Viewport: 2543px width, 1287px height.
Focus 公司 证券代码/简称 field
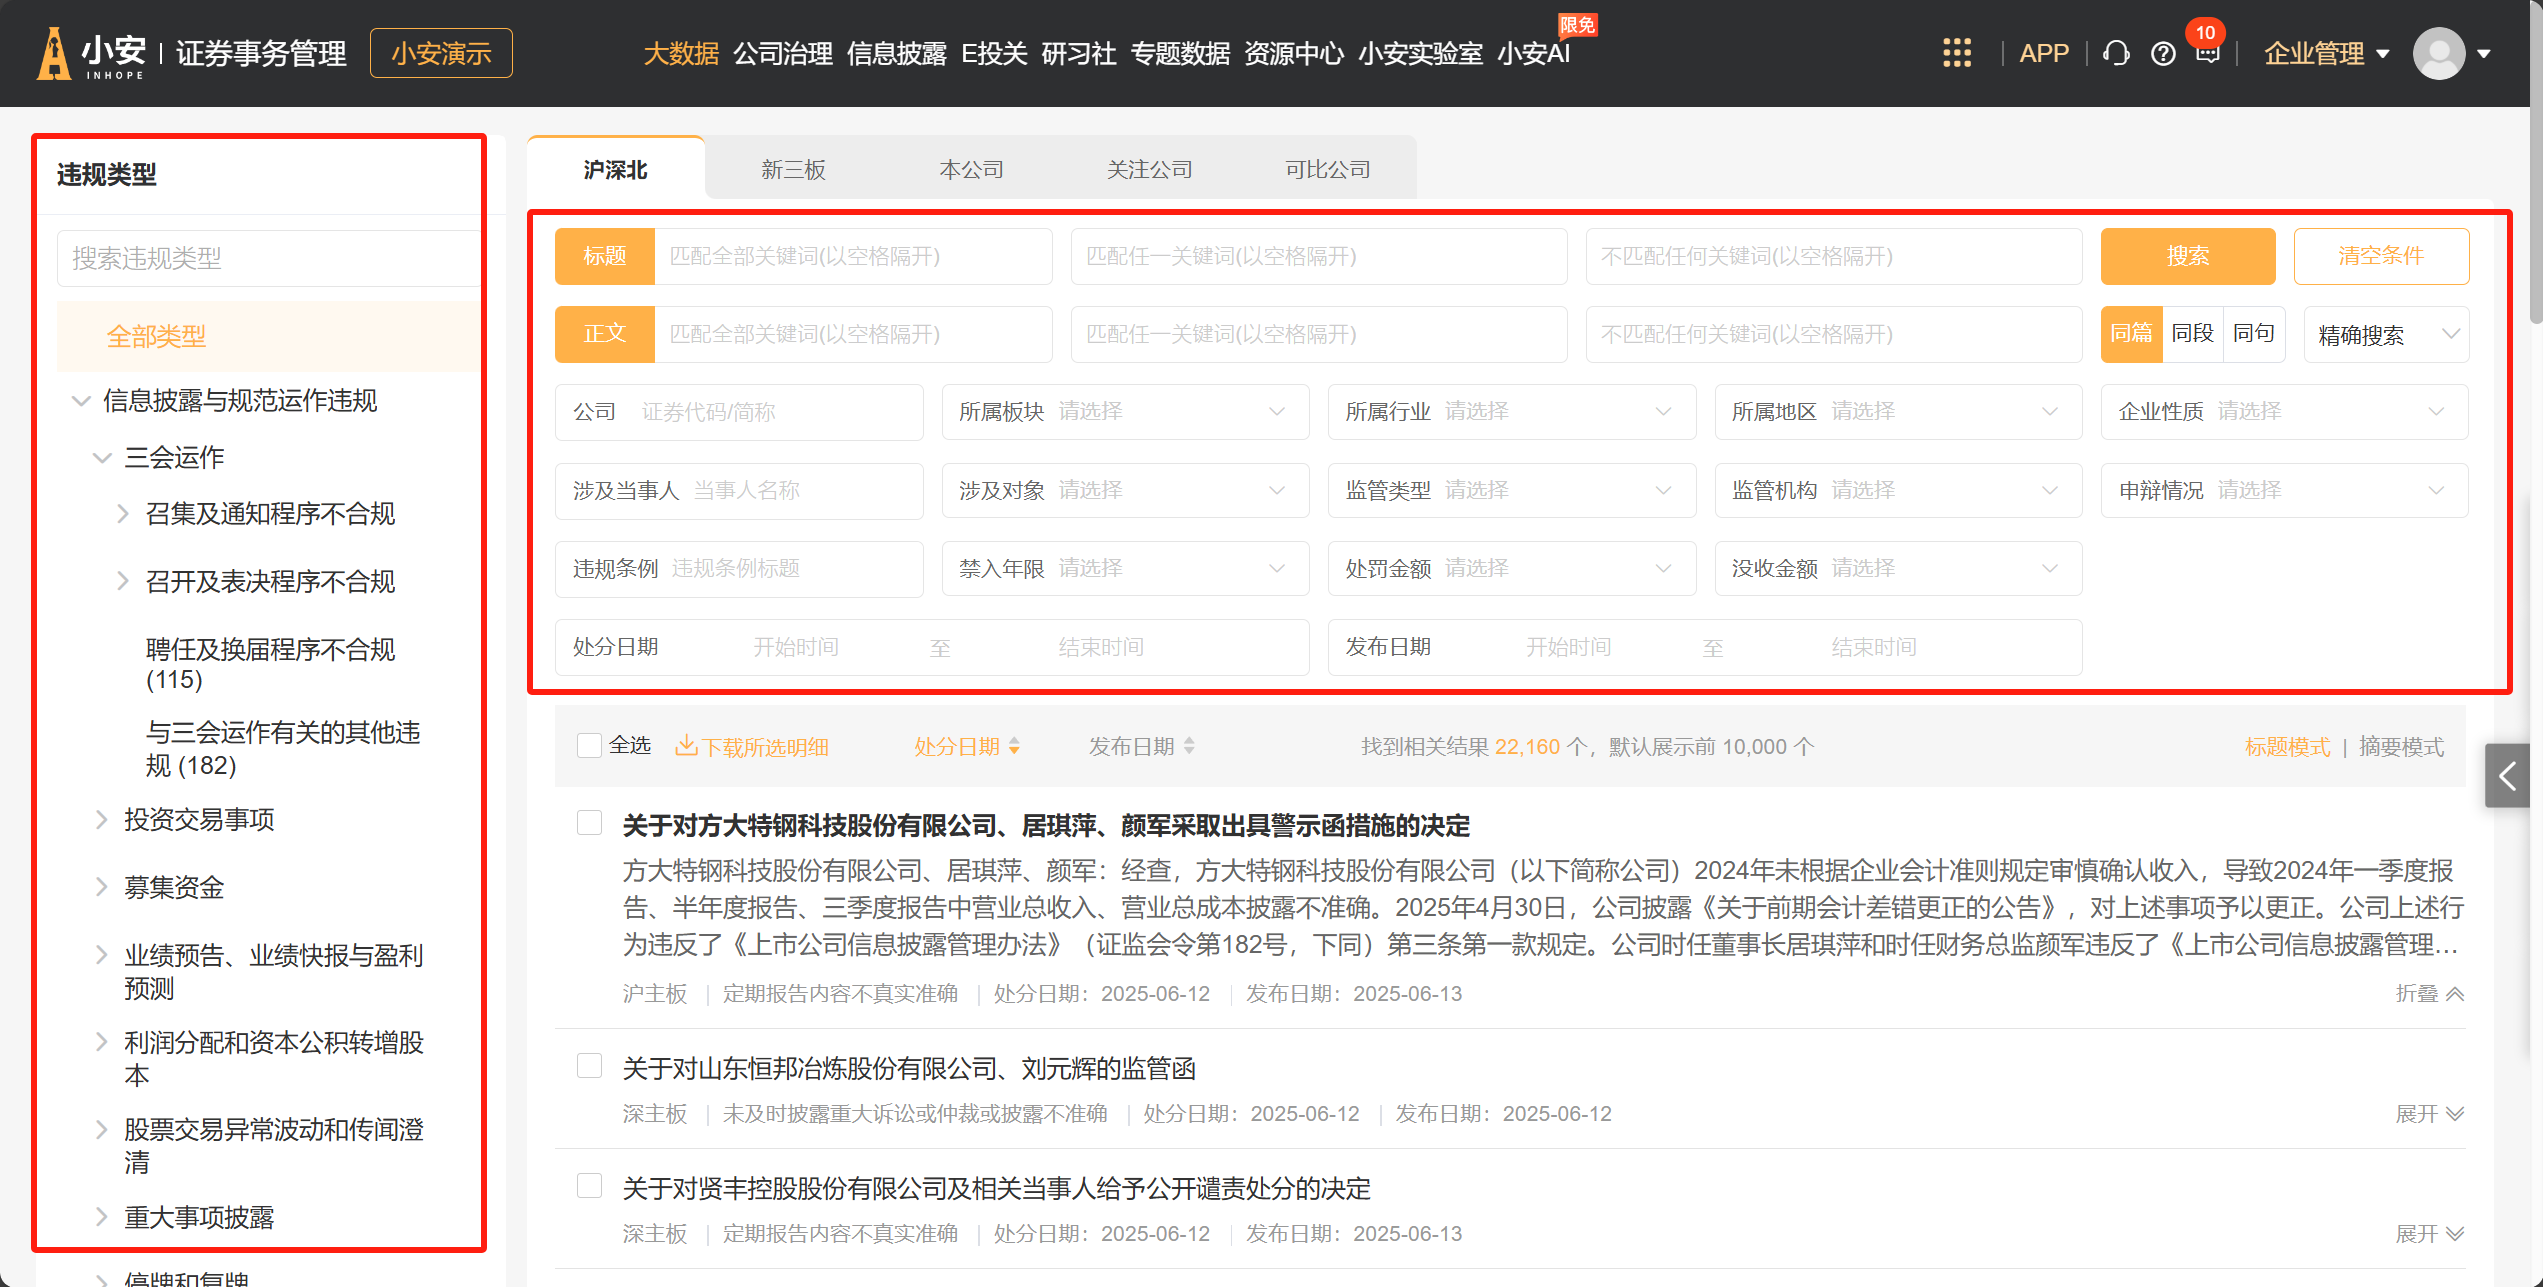click(739, 412)
